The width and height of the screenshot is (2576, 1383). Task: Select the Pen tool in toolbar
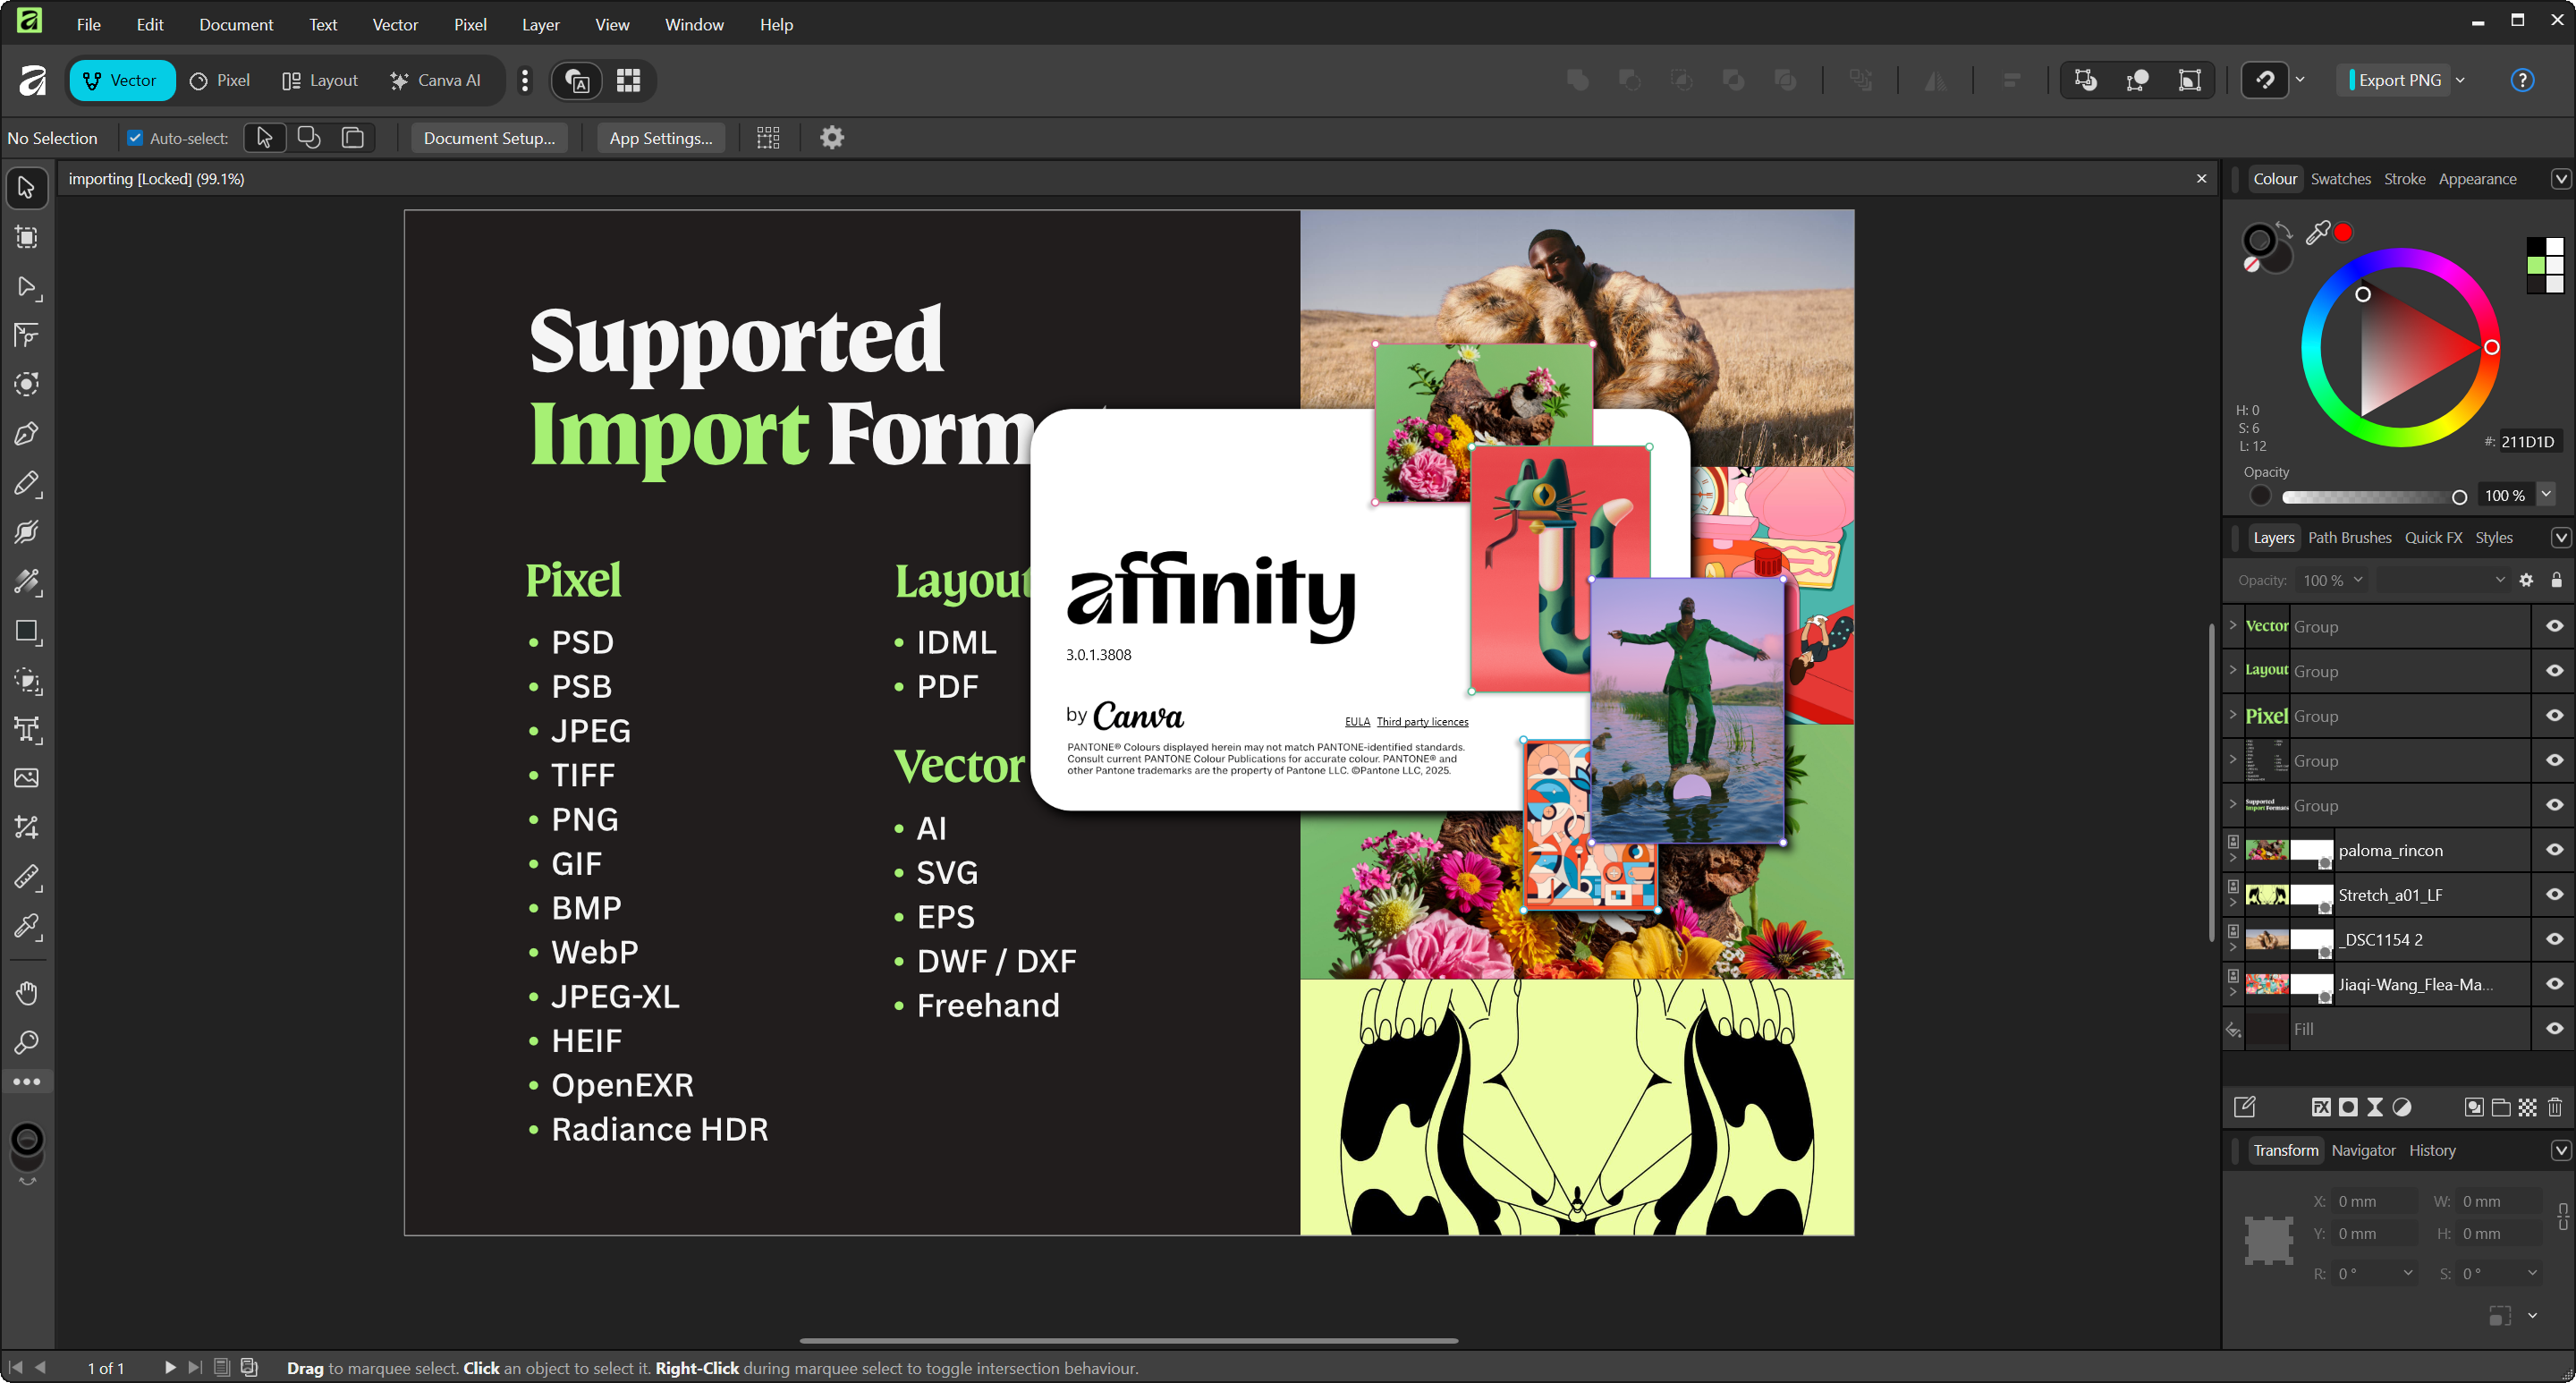[x=27, y=434]
